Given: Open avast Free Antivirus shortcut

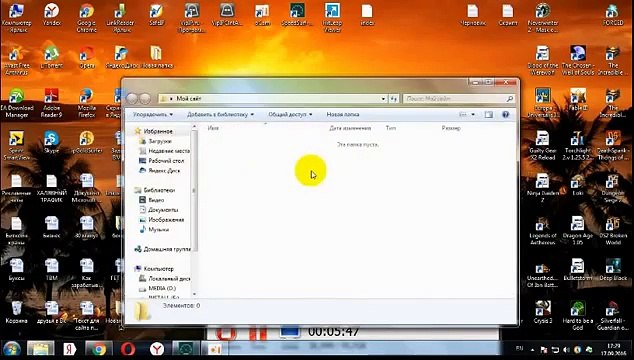Looking at the screenshot, I should pyautogui.click(x=17, y=60).
